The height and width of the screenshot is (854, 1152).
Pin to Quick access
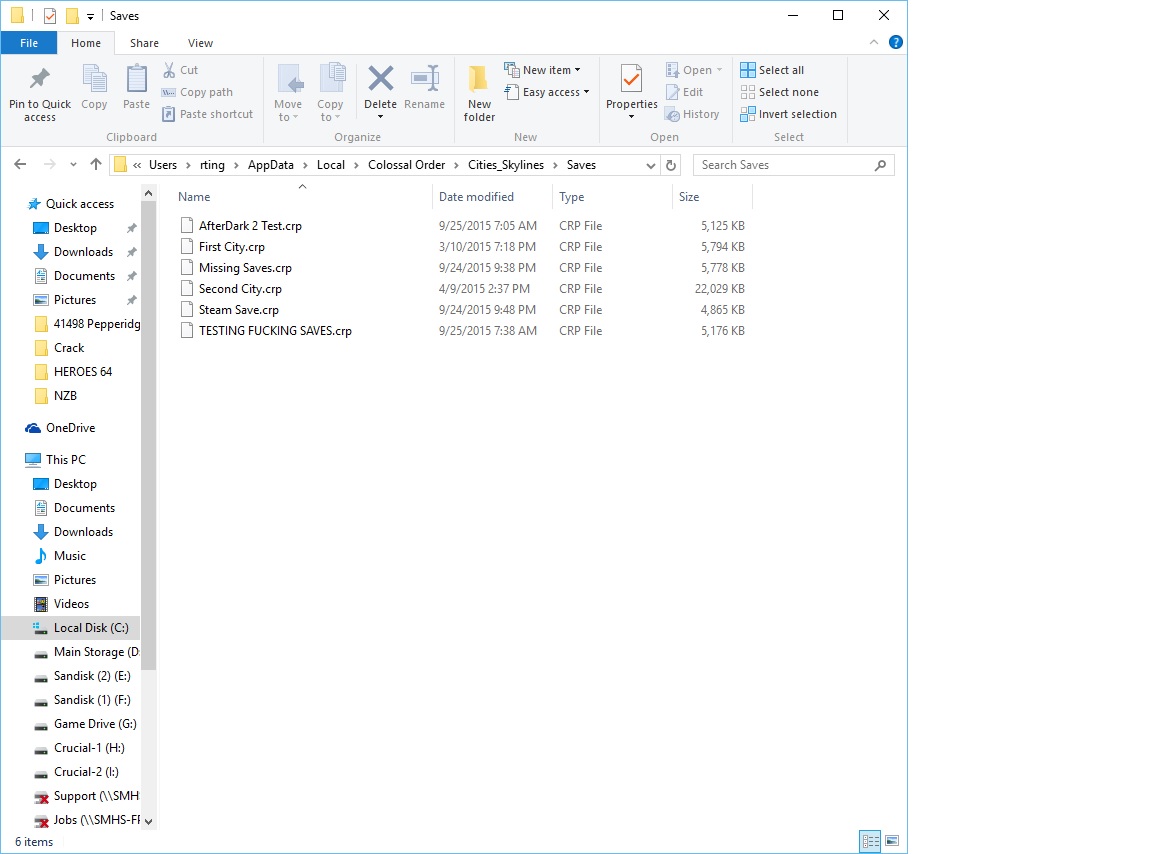click(x=39, y=92)
